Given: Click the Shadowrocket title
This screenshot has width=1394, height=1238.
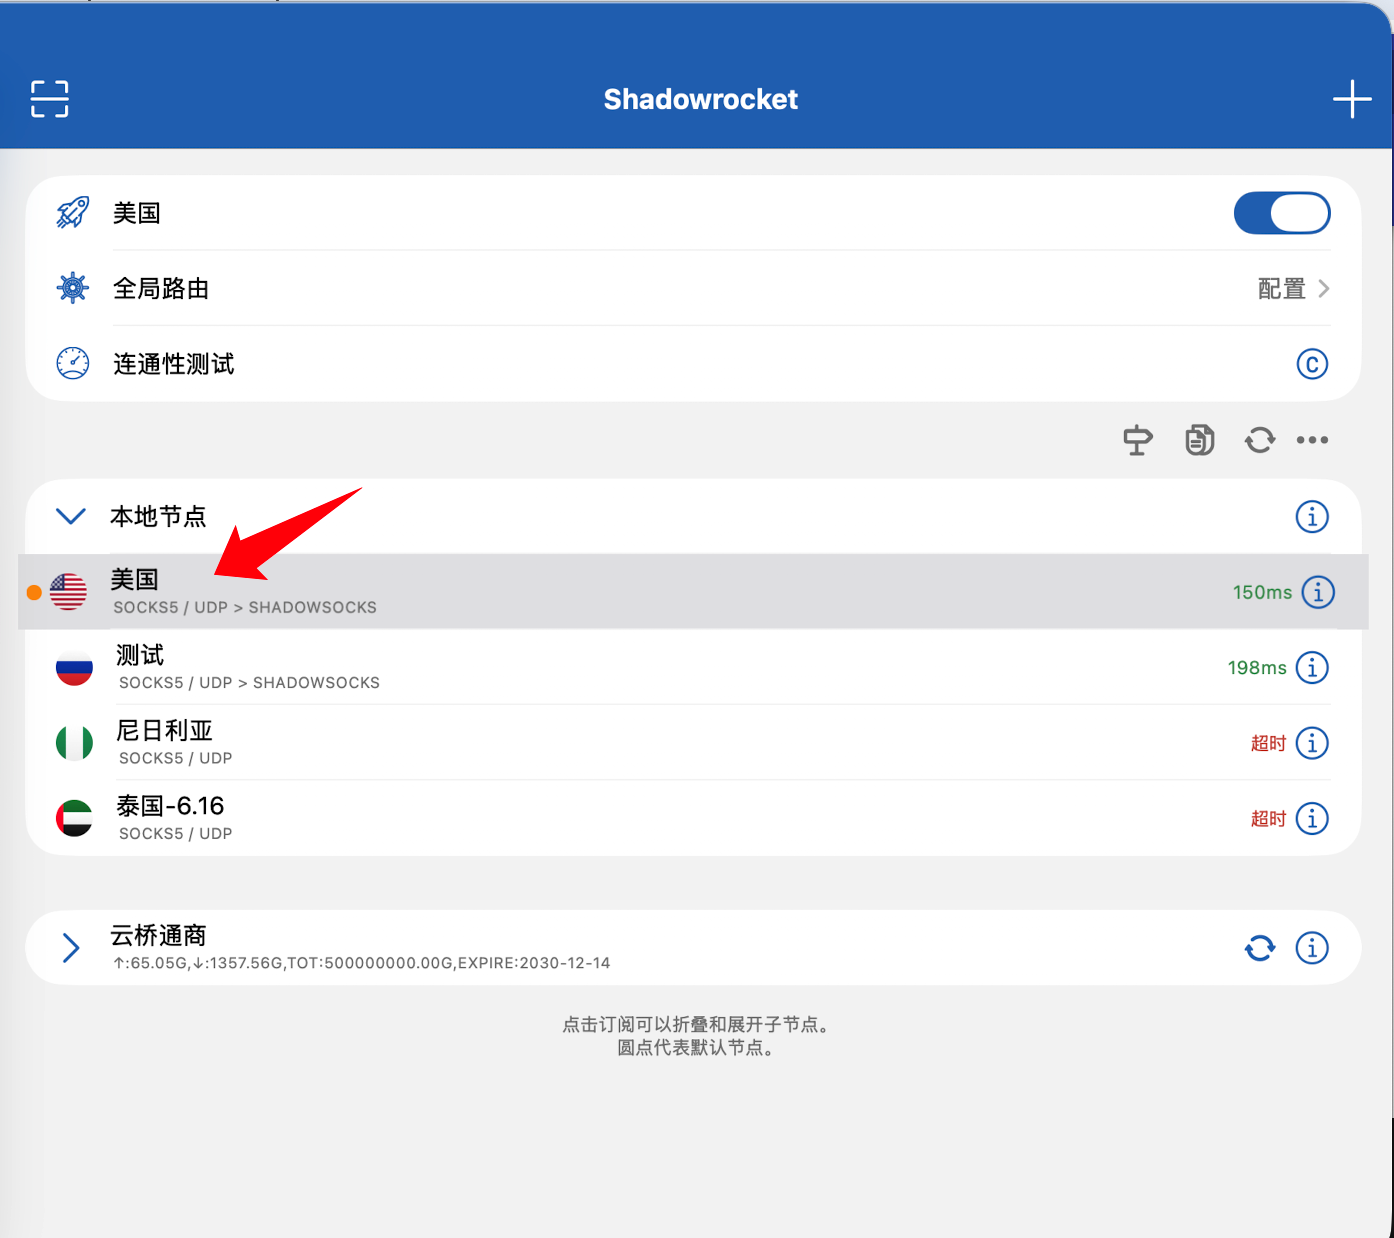Looking at the screenshot, I should click(x=700, y=99).
